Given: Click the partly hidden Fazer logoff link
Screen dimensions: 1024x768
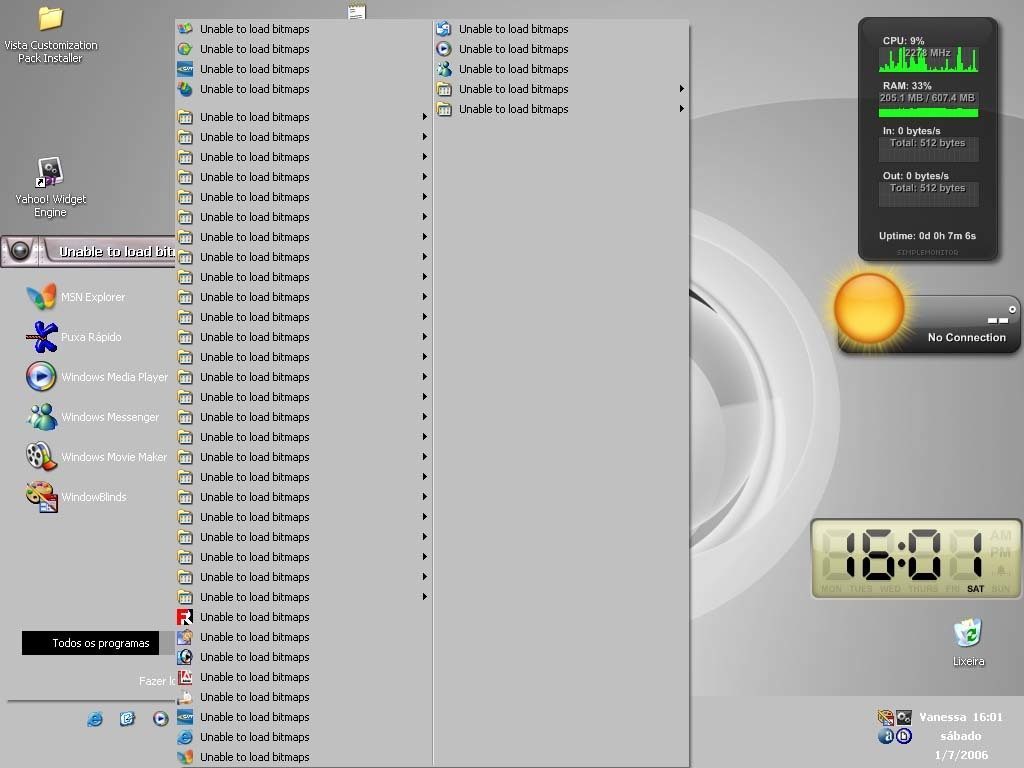Looking at the screenshot, I should (x=157, y=681).
